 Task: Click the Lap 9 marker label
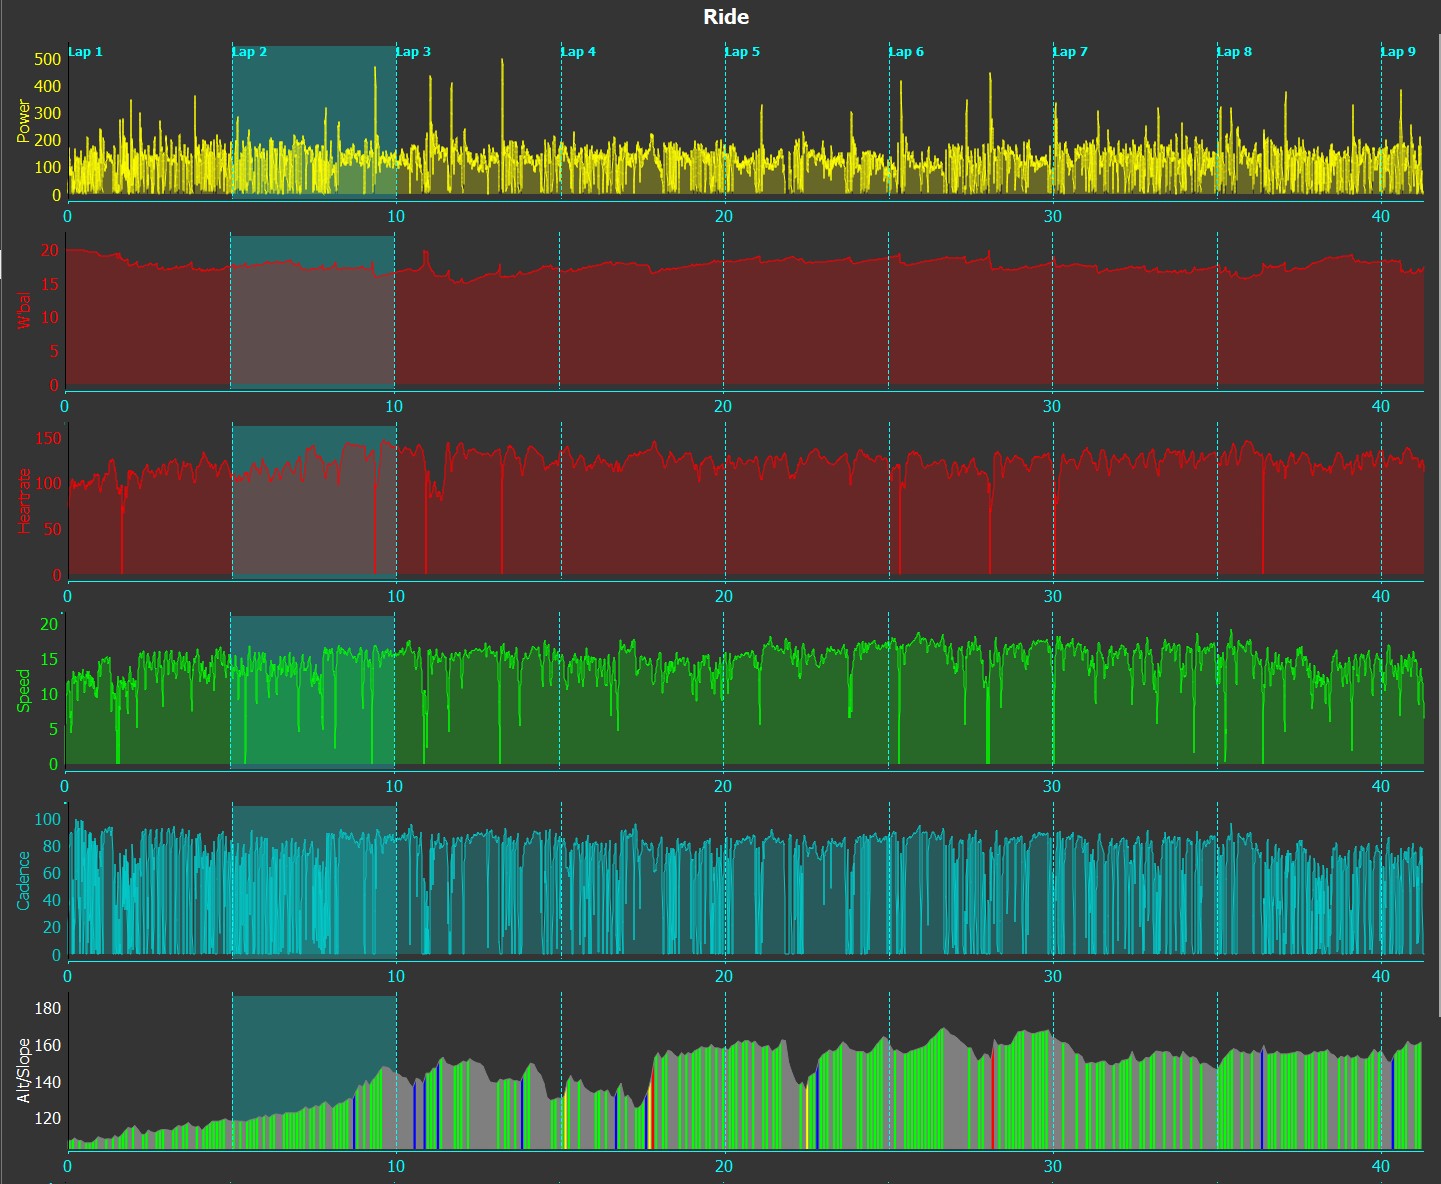tap(1398, 52)
